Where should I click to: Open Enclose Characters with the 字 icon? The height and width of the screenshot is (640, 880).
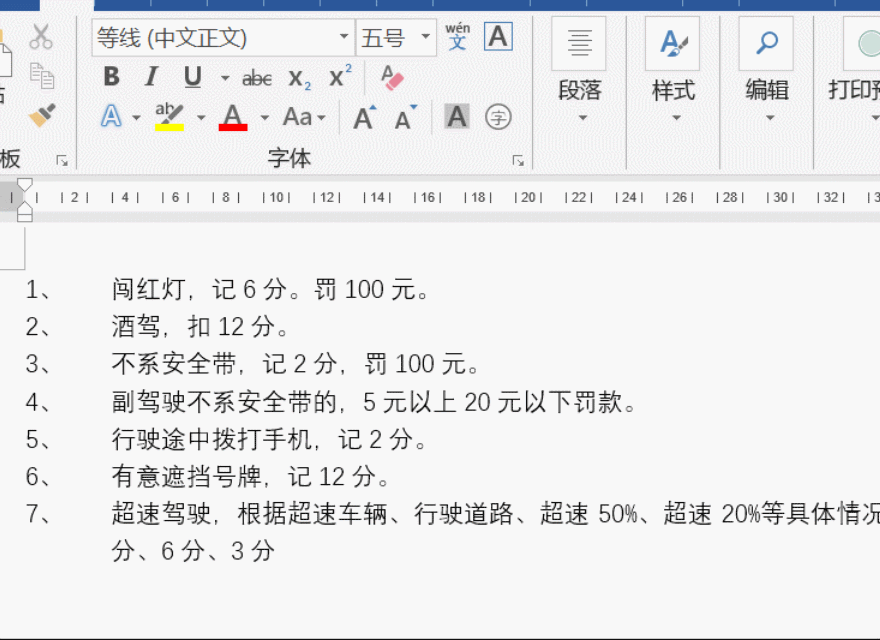pyautogui.click(x=498, y=116)
